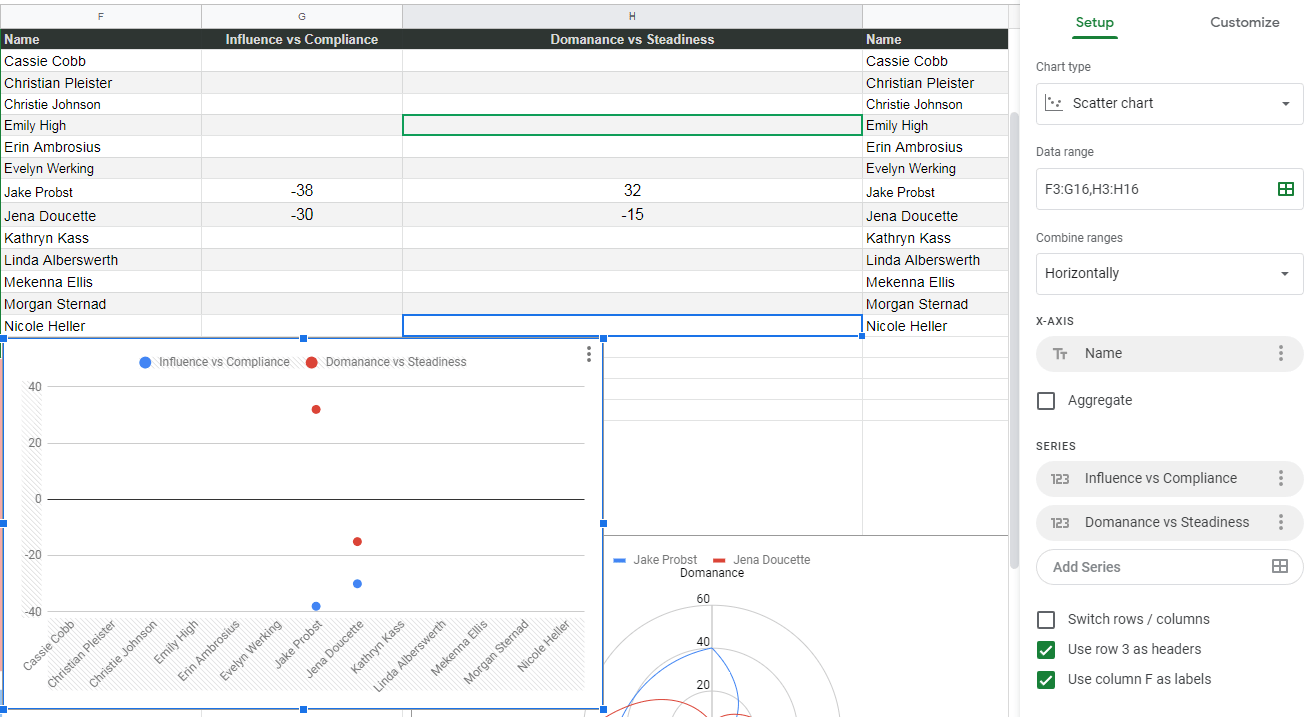Viewport: 1308px width, 717px height.
Task: Select cell with value -15
Action: pos(632,215)
